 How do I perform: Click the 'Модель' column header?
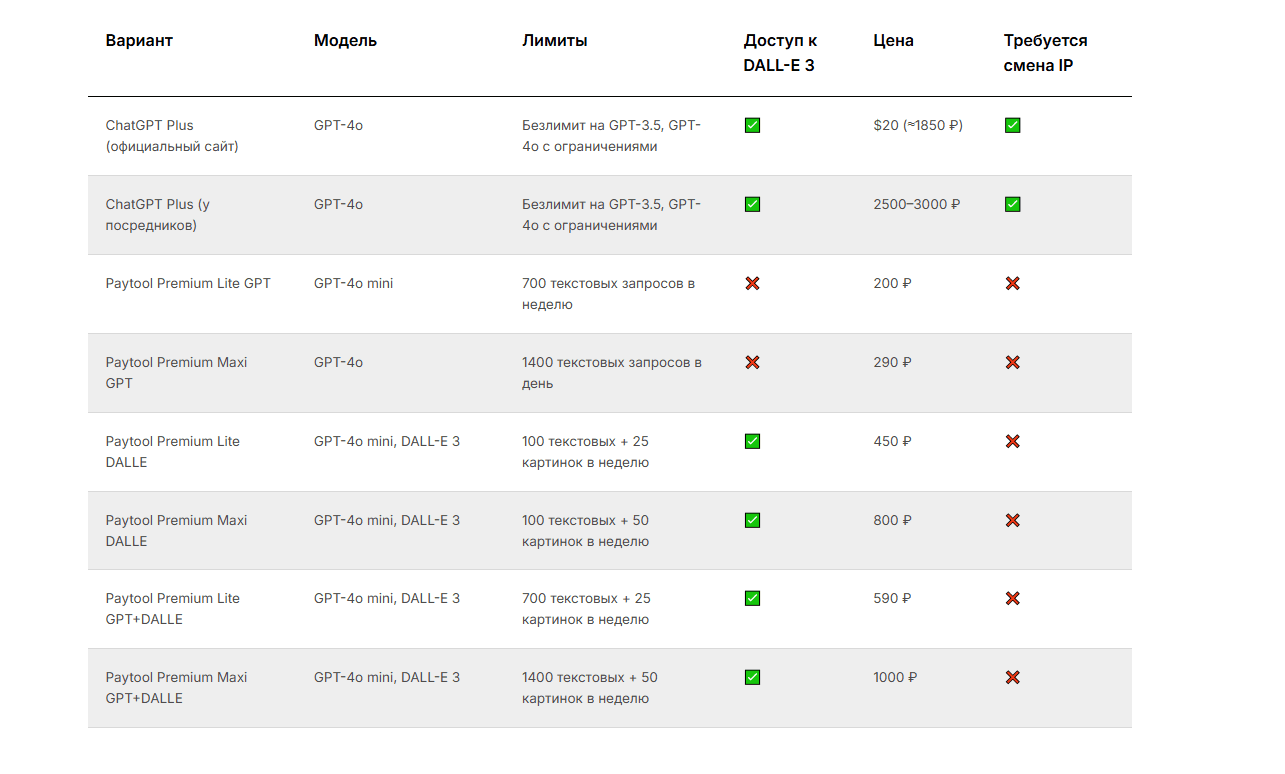point(345,41)
